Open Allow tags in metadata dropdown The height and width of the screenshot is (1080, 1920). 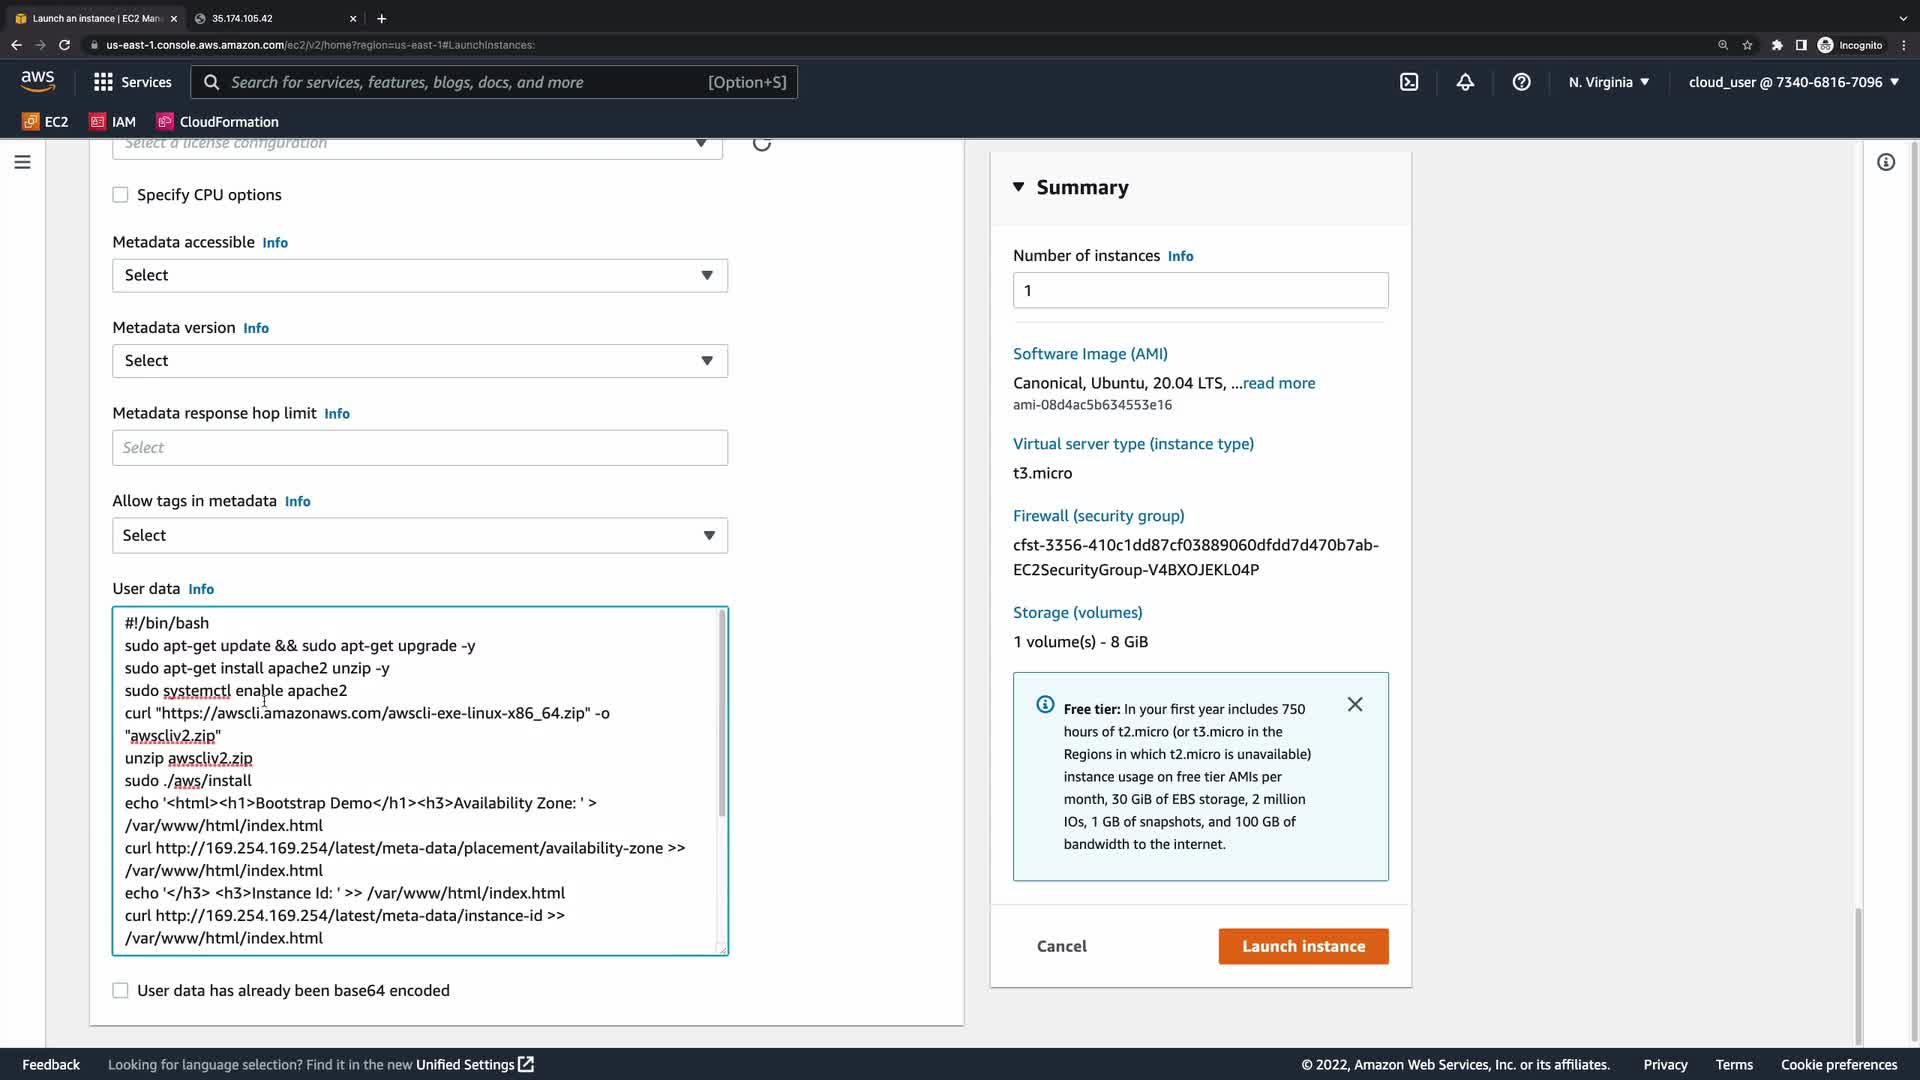[420, 536]
